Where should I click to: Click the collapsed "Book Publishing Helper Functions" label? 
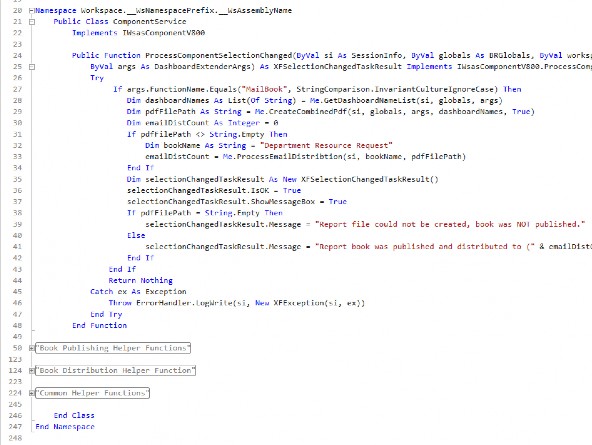coord(113,348)
